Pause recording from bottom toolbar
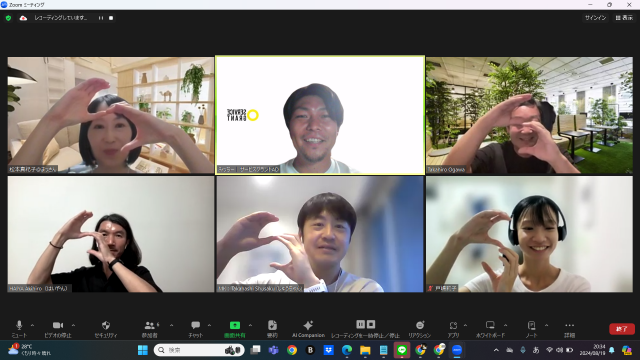 click(x=360, y=324)
